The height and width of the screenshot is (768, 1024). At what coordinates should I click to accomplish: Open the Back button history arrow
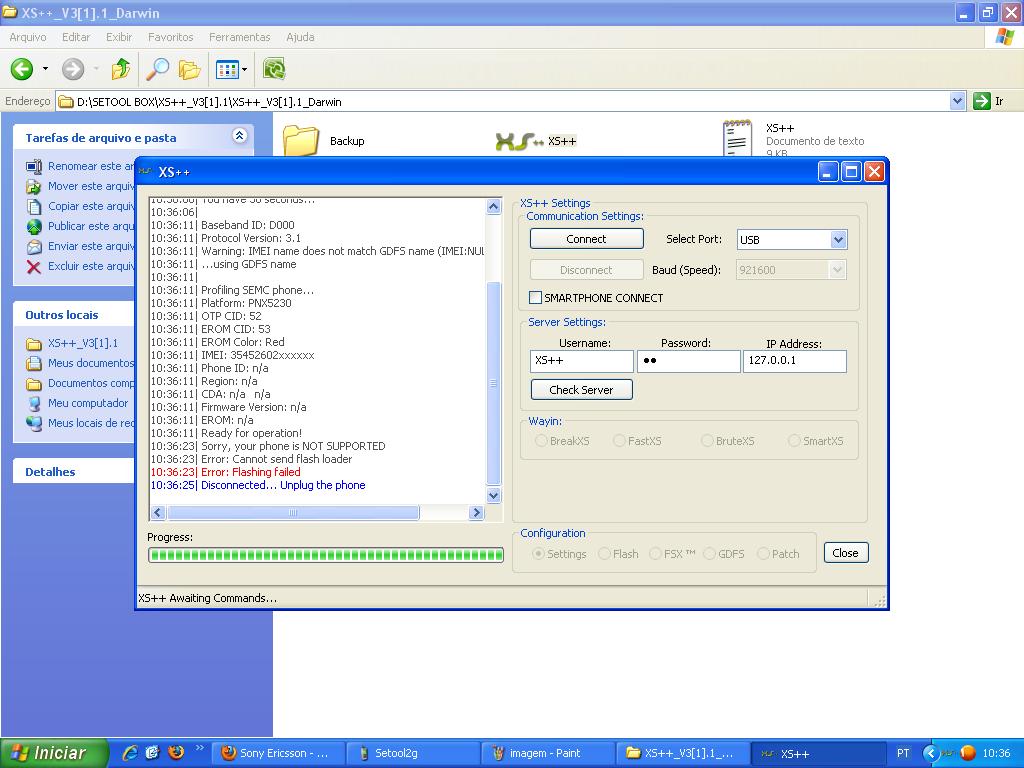[x=45, y=69]
